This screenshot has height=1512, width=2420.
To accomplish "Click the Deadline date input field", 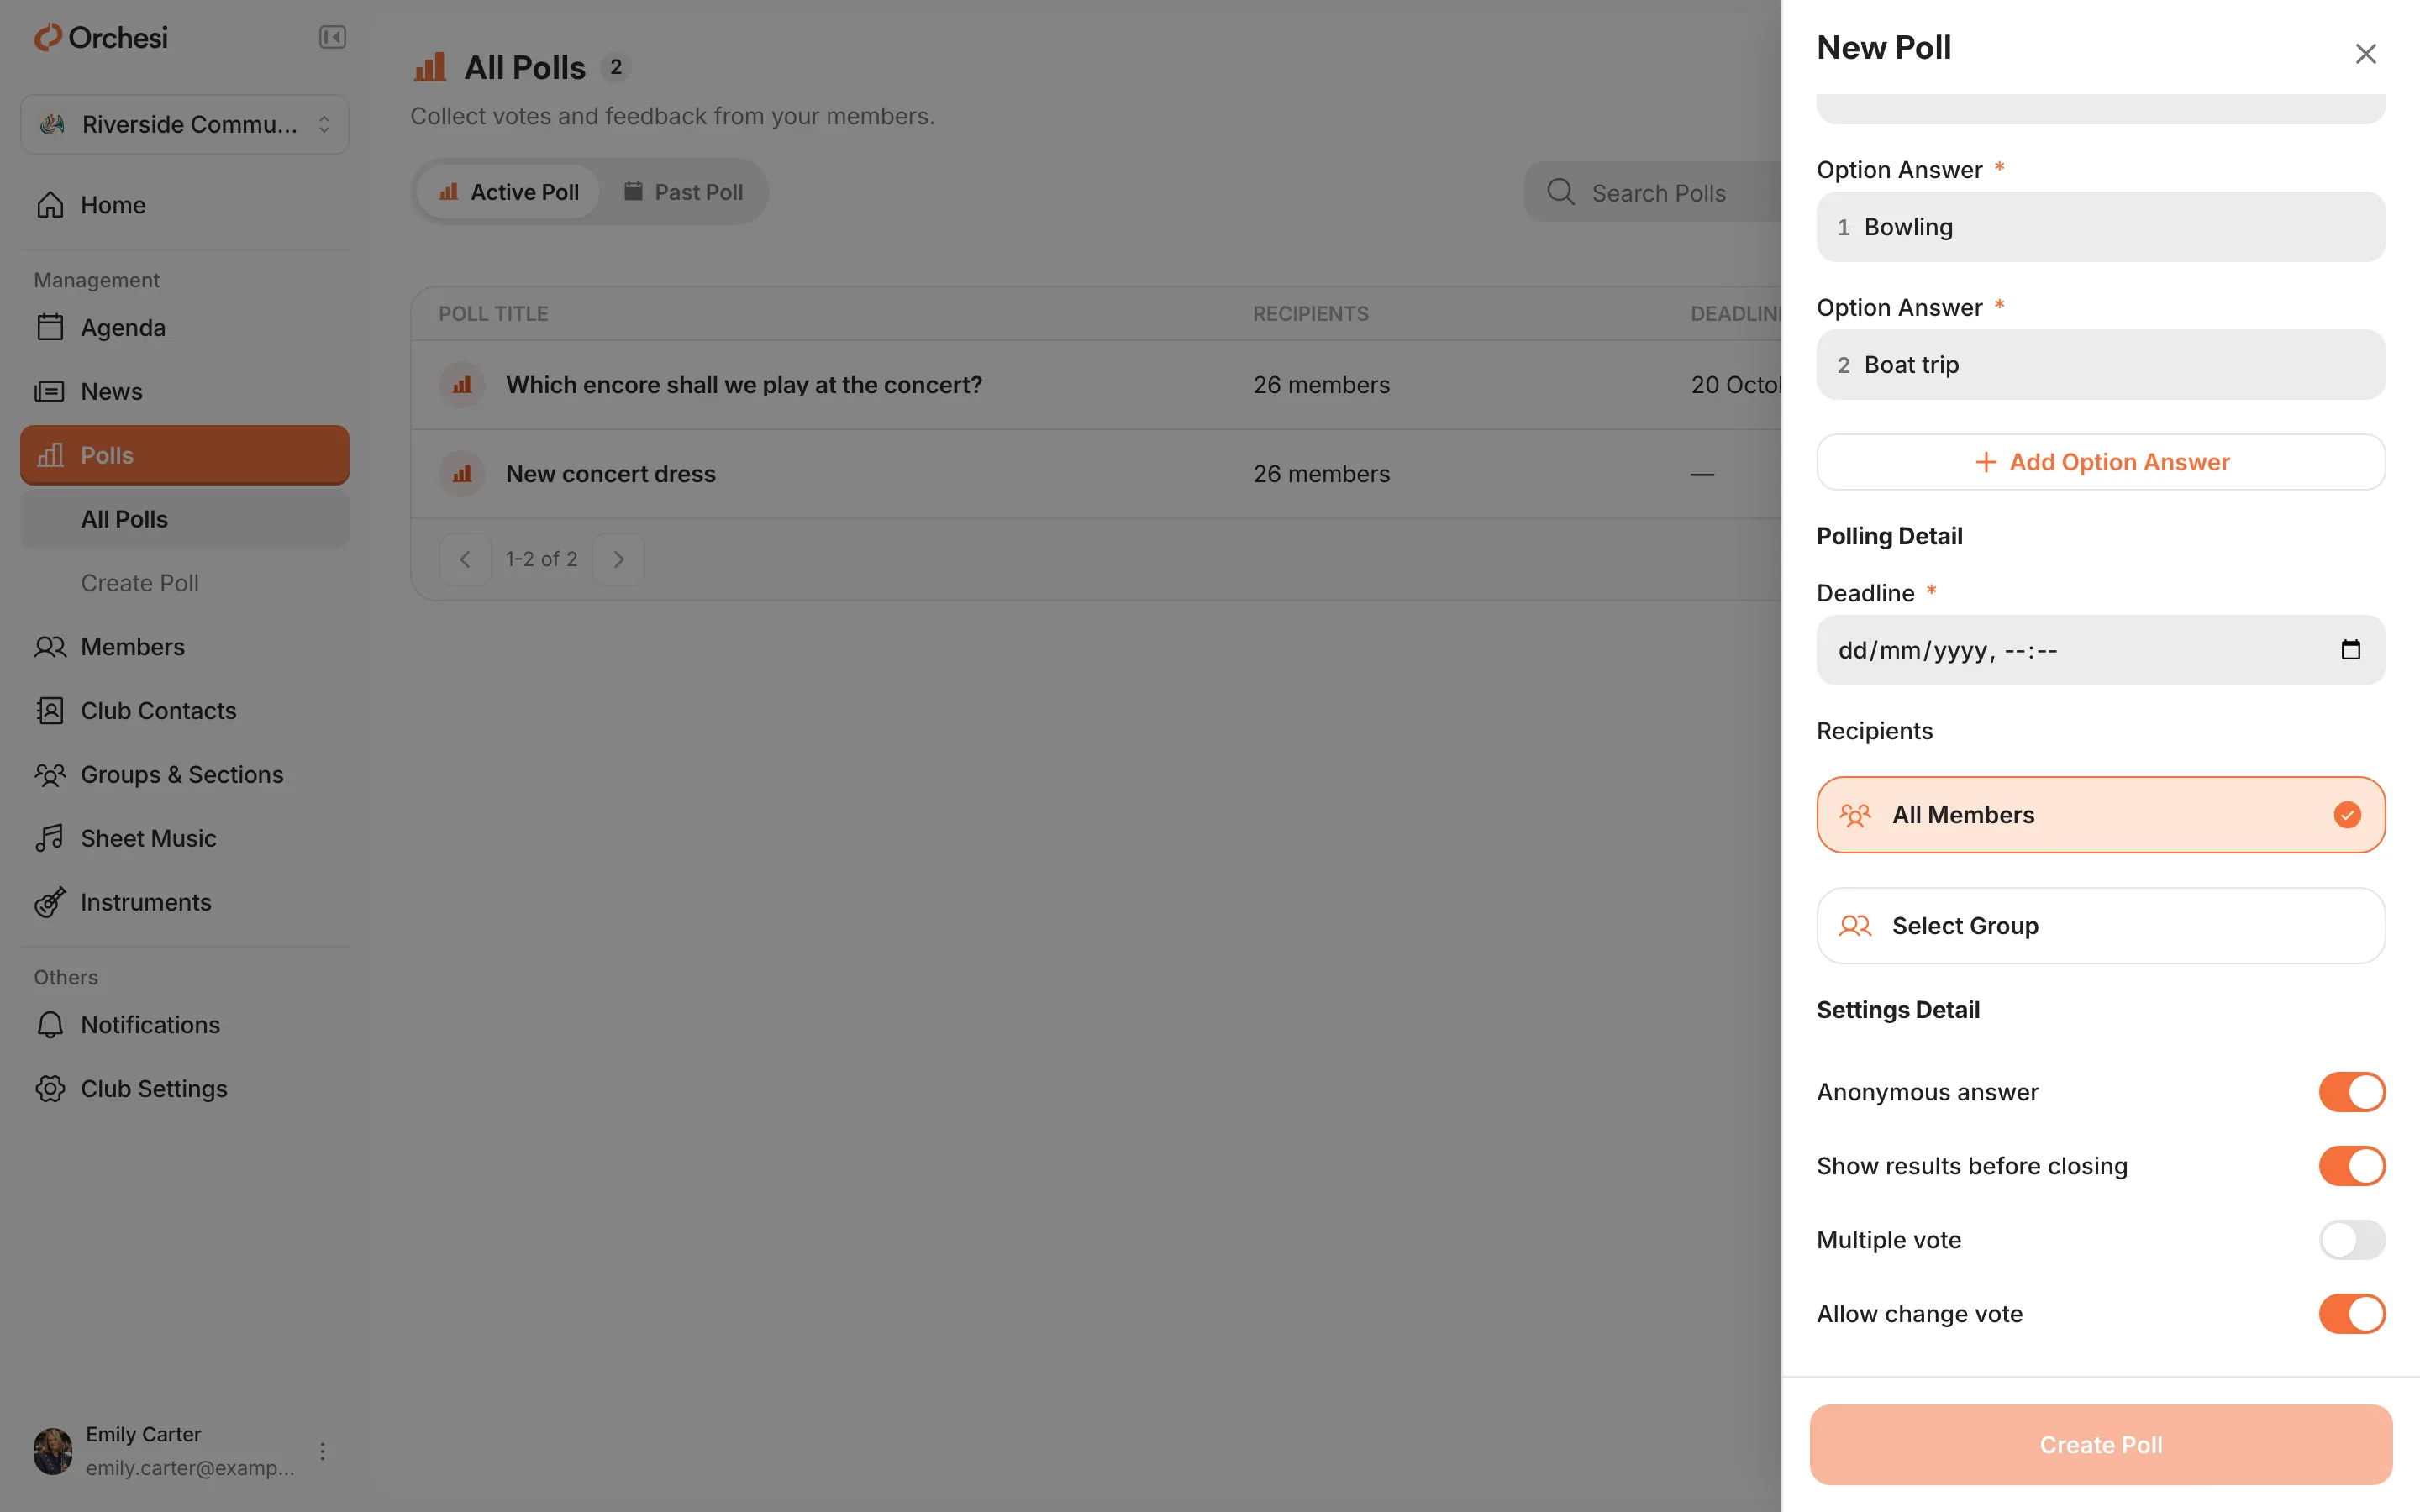I will pos(2101,650).
